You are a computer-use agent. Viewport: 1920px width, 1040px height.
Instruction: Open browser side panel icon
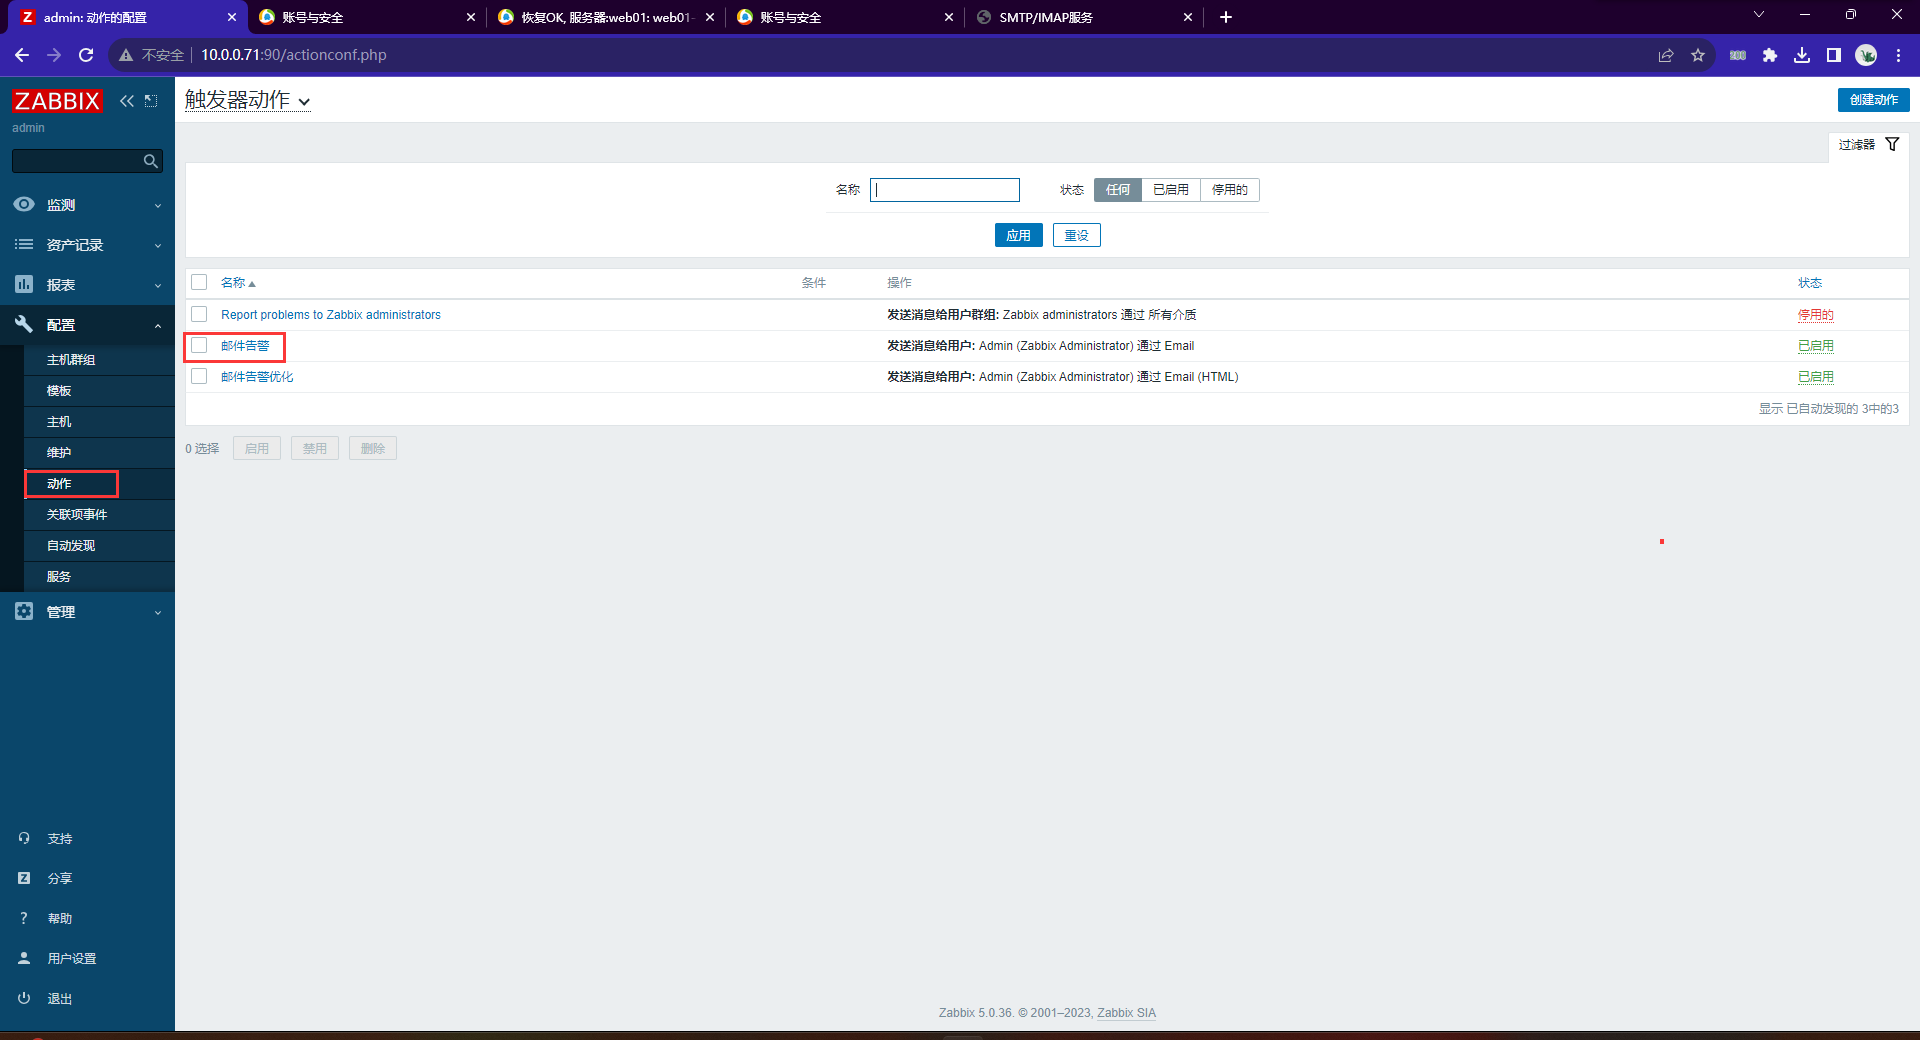[1834, 55]
